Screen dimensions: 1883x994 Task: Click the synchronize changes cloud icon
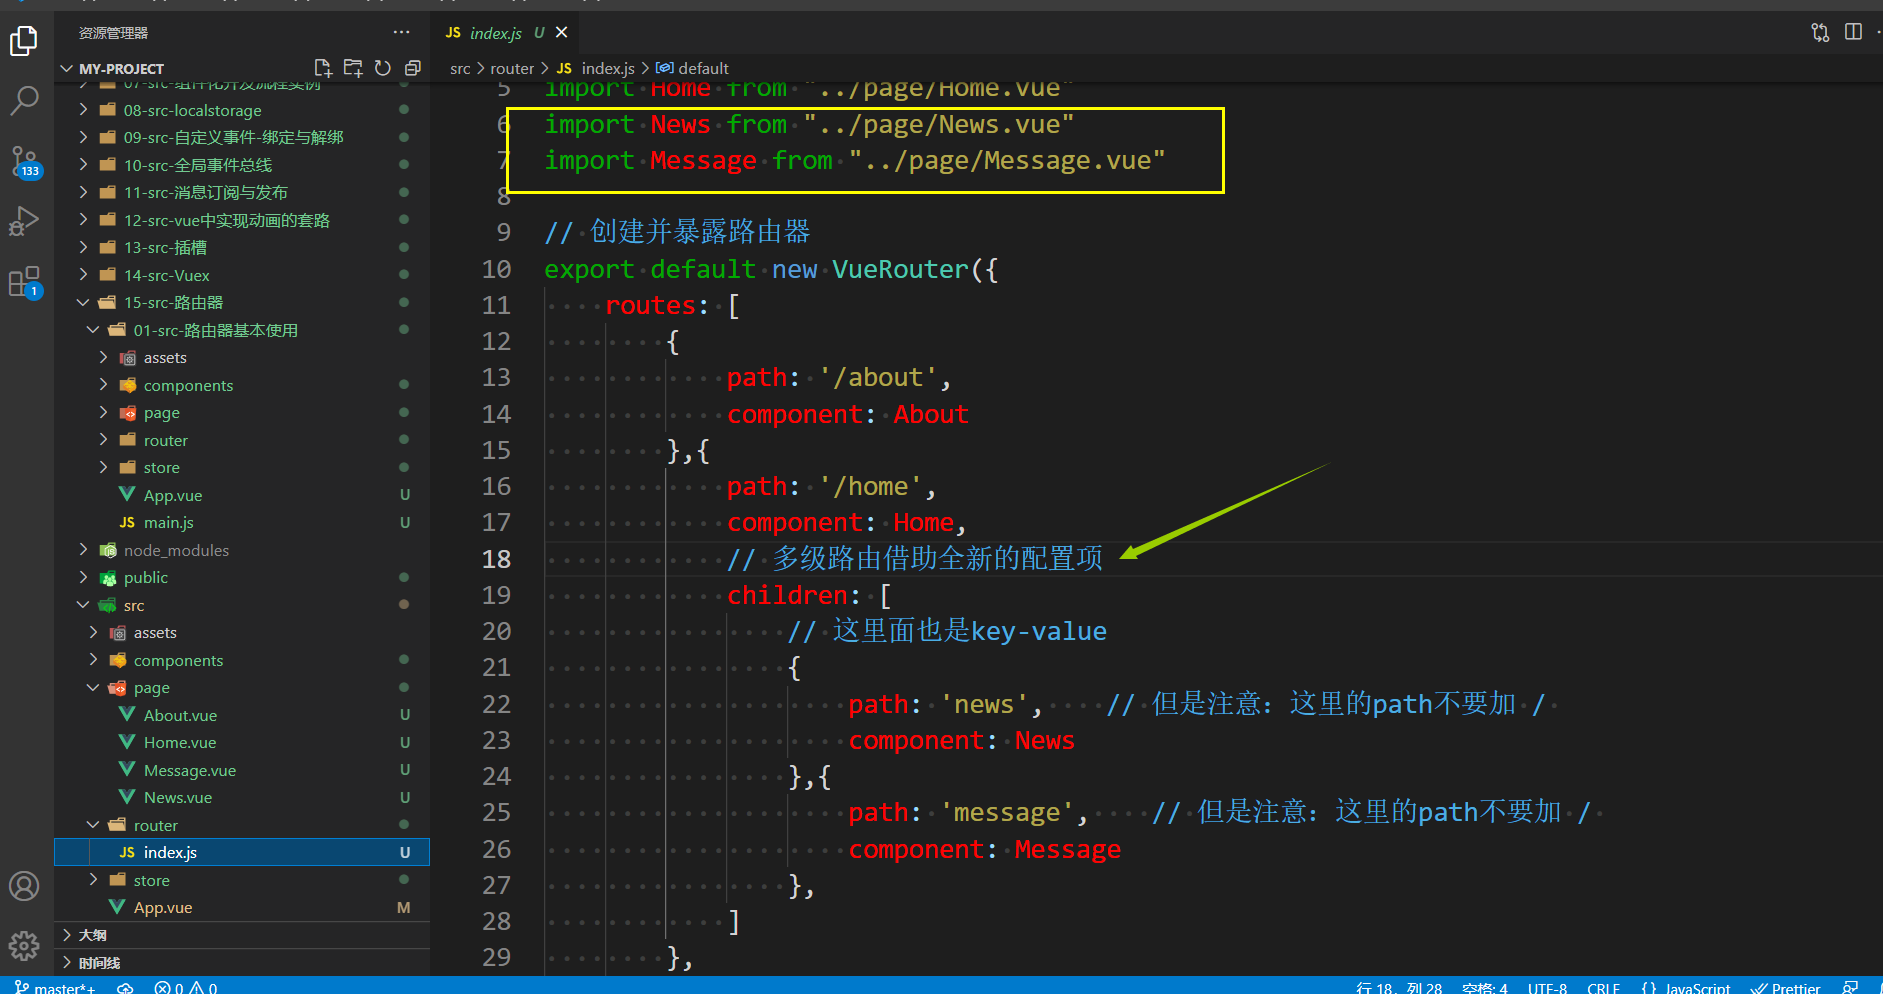tap(125, 987)
